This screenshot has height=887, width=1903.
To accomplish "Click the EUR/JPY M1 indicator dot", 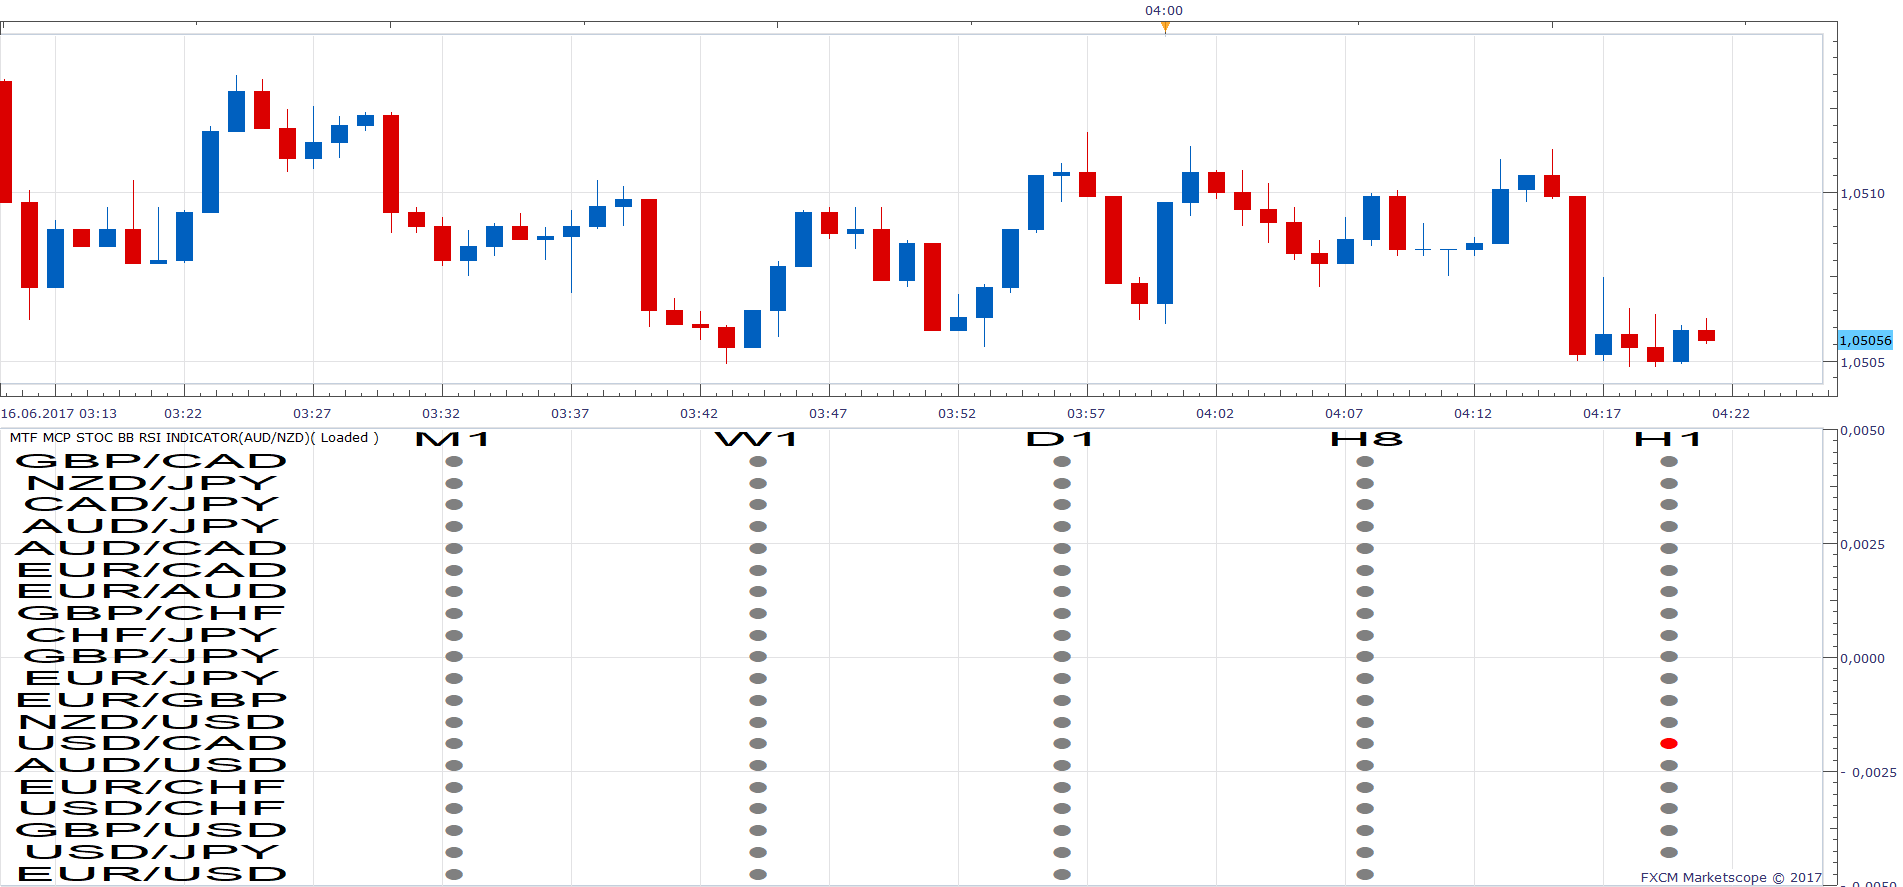I will point(454,679).
